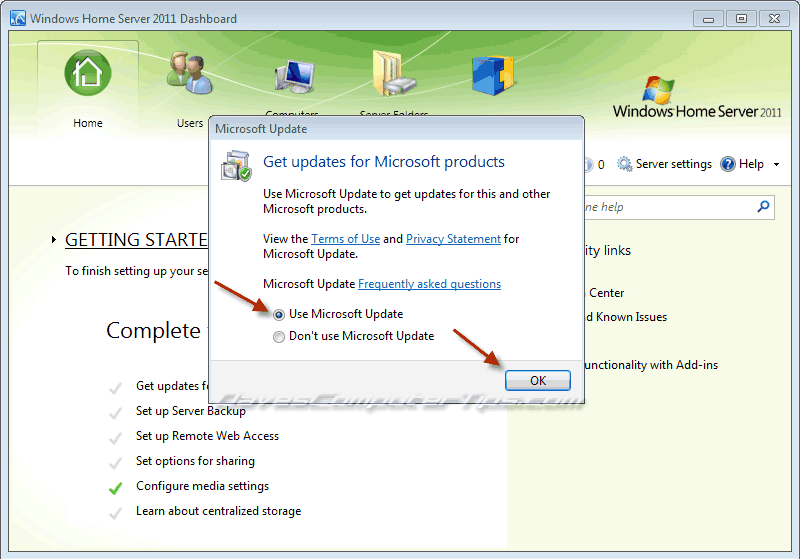800x559 pixels.
Task: Close the Dashboard window
Action: (x=774, y=19)
